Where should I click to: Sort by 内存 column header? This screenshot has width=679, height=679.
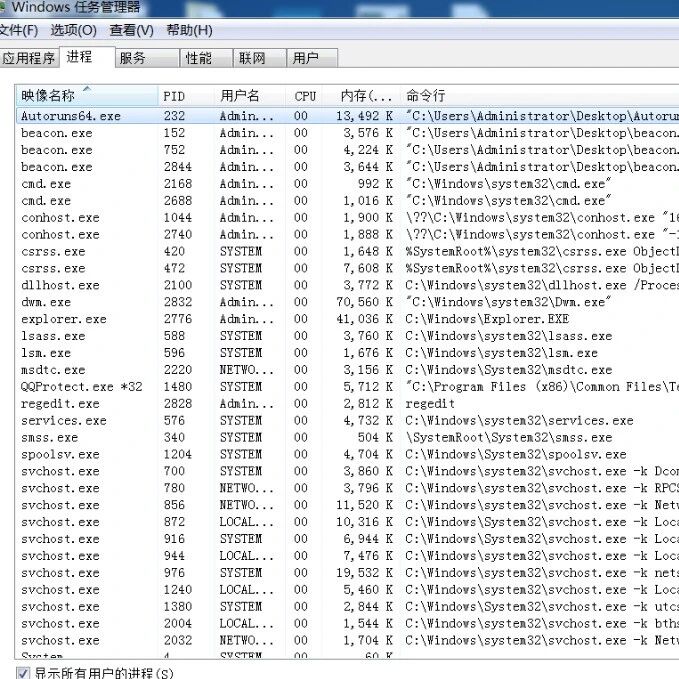pyautogui.click(x=366, y=96)
